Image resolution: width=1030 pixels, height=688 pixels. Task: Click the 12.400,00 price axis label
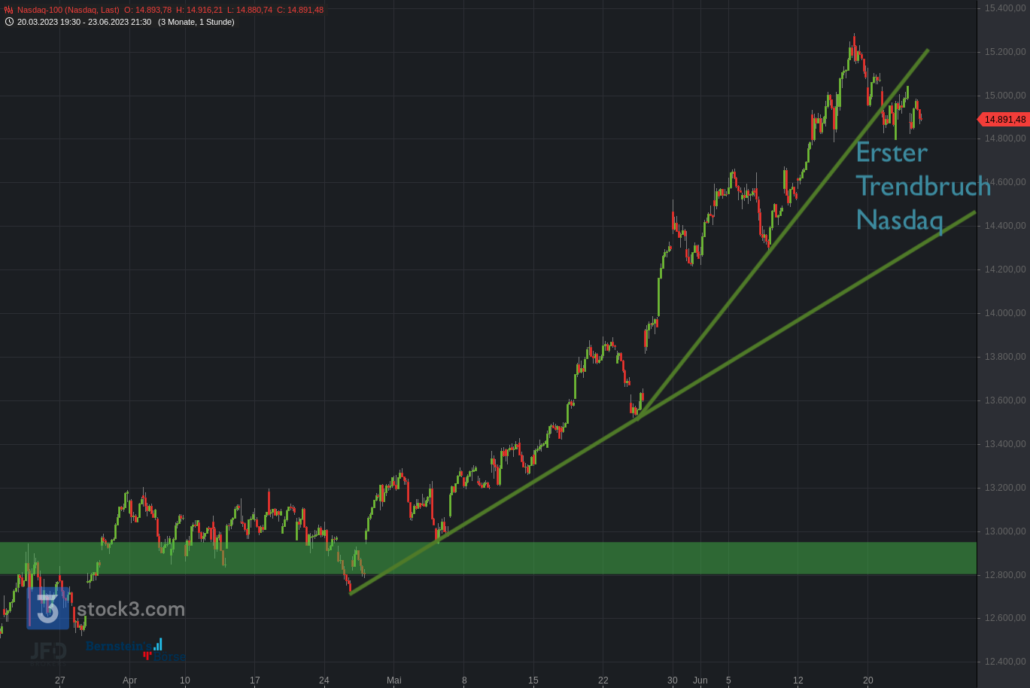(1005, 662)
